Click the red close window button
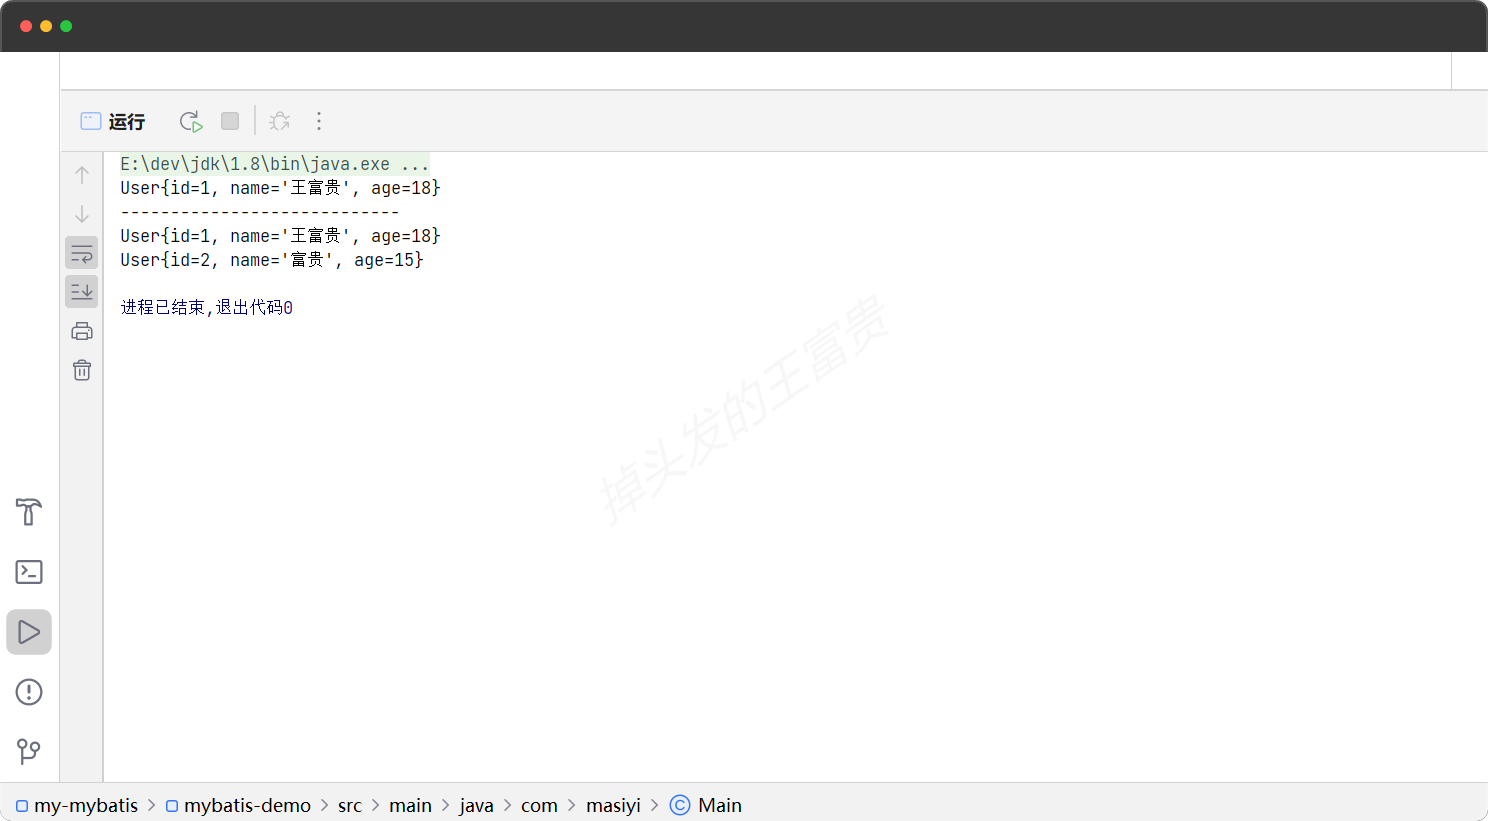 point(26,26)
